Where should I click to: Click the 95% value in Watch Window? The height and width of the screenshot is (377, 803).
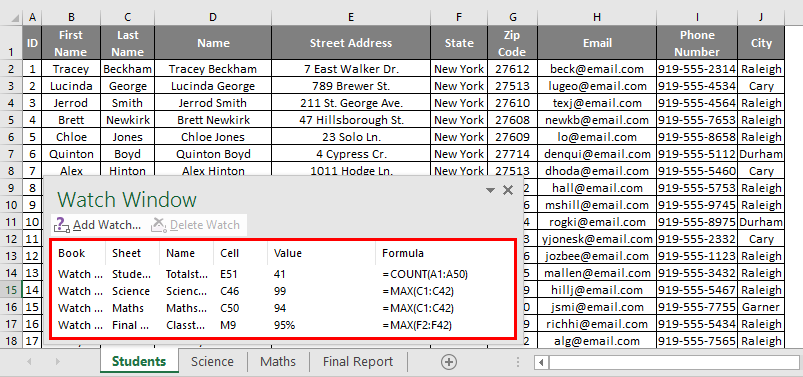coord(284,325)
